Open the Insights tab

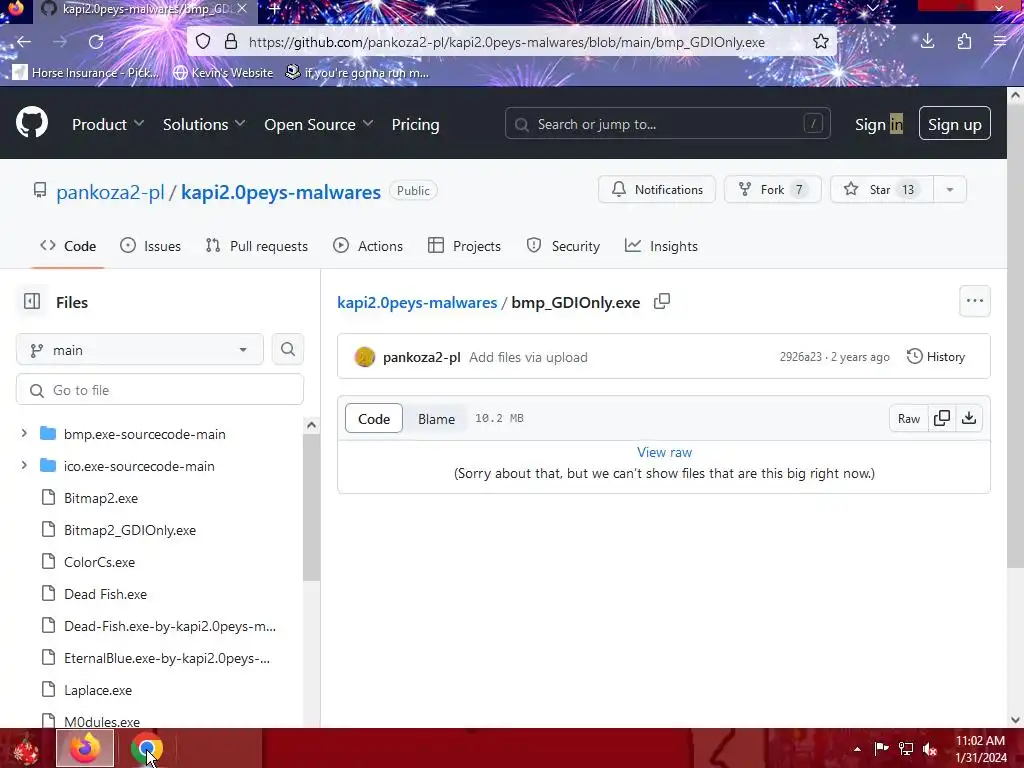[661, 246]
